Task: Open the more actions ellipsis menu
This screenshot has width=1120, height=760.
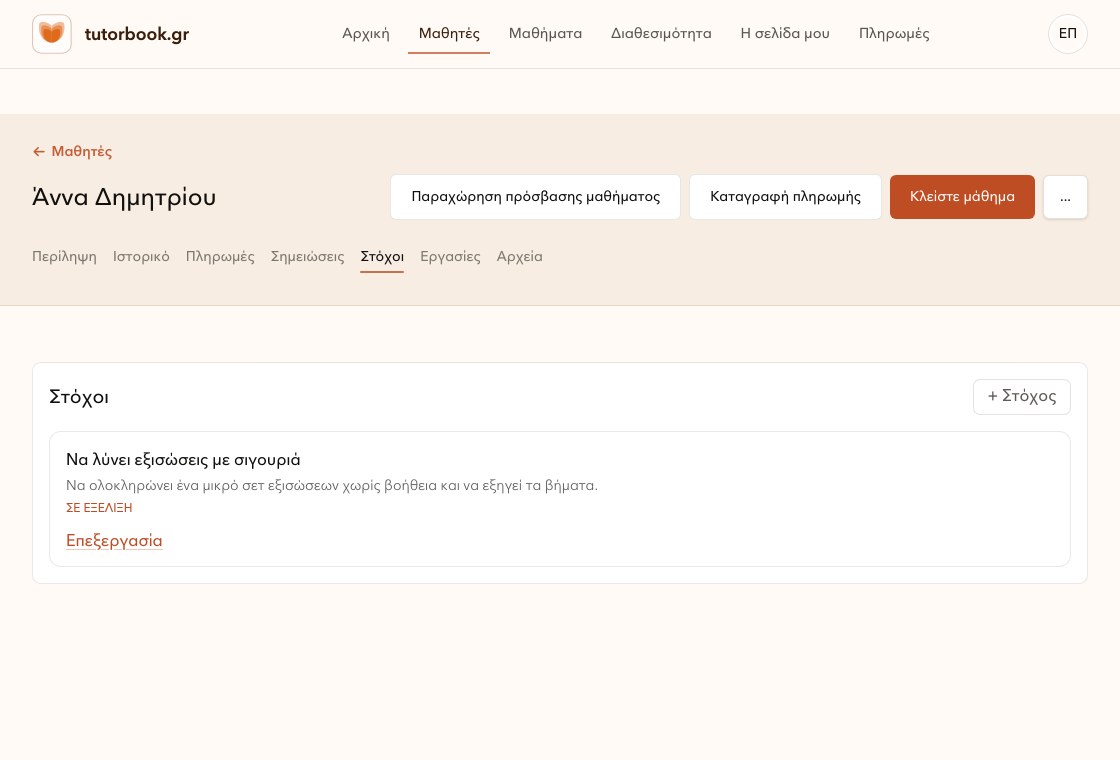Action: coord(1065,197)
